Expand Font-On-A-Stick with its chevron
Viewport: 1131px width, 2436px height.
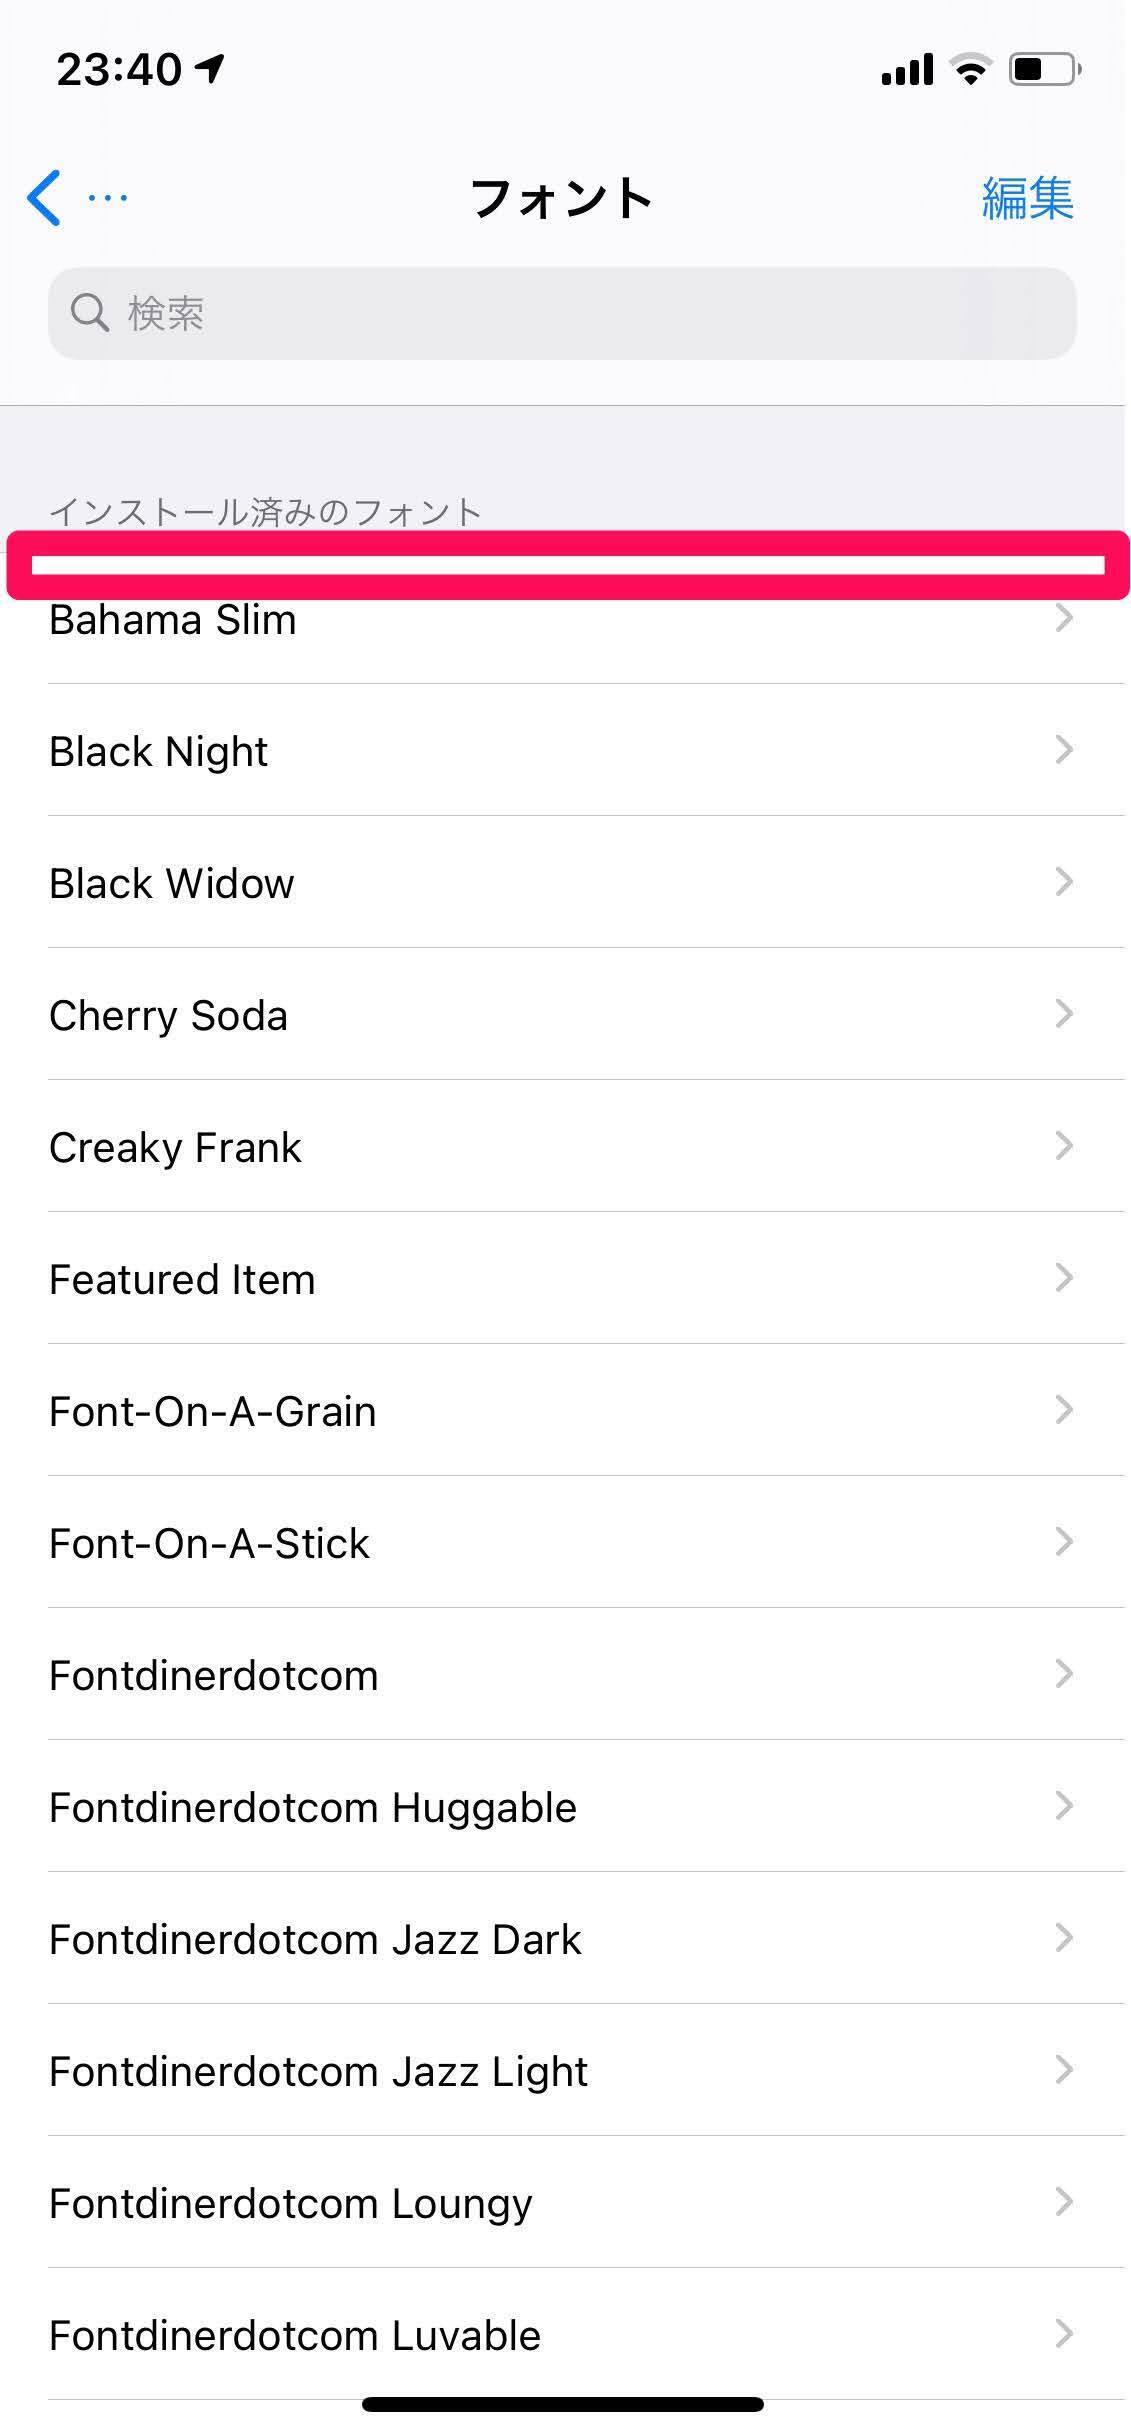1064,1542
